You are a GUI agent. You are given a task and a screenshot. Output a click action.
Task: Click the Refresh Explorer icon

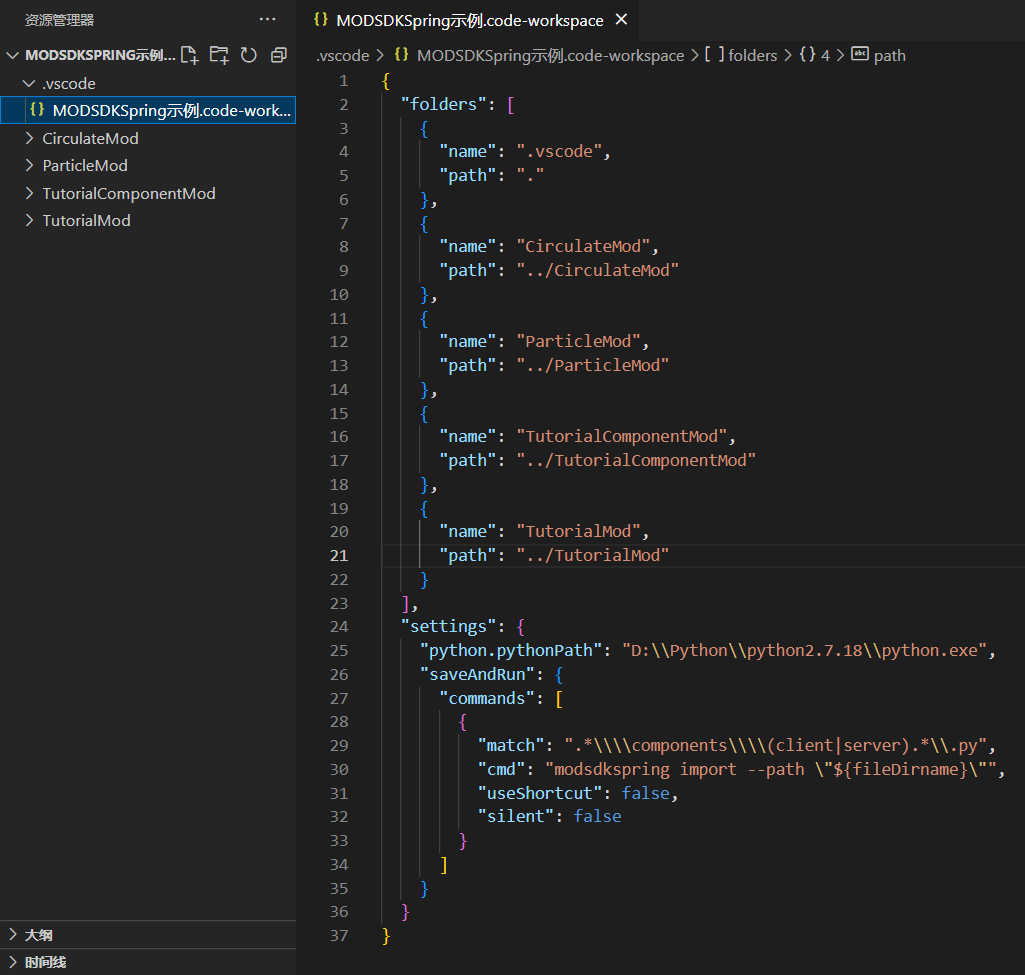[248, 55]
